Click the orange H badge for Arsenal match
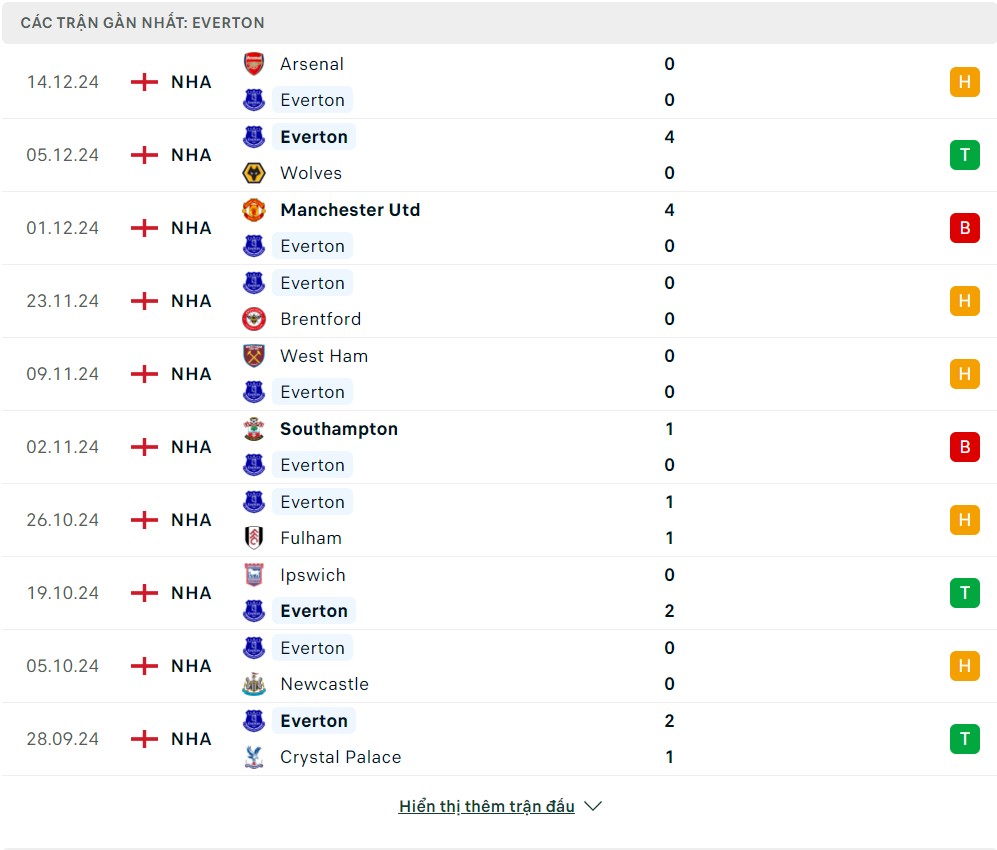This screenshot has height=850, width=997. pyautogui.click(x=964, y=82)
